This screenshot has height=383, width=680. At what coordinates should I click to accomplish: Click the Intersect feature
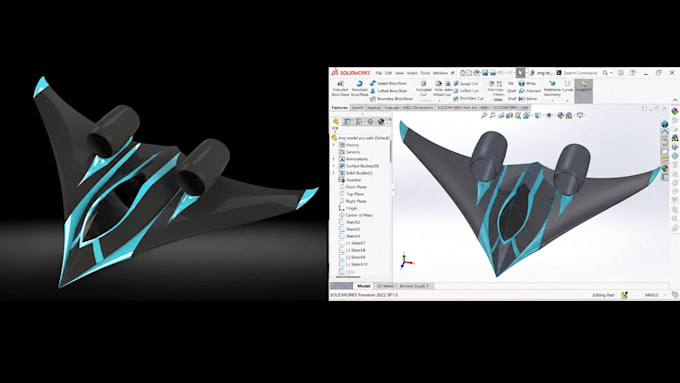[530, 91]
